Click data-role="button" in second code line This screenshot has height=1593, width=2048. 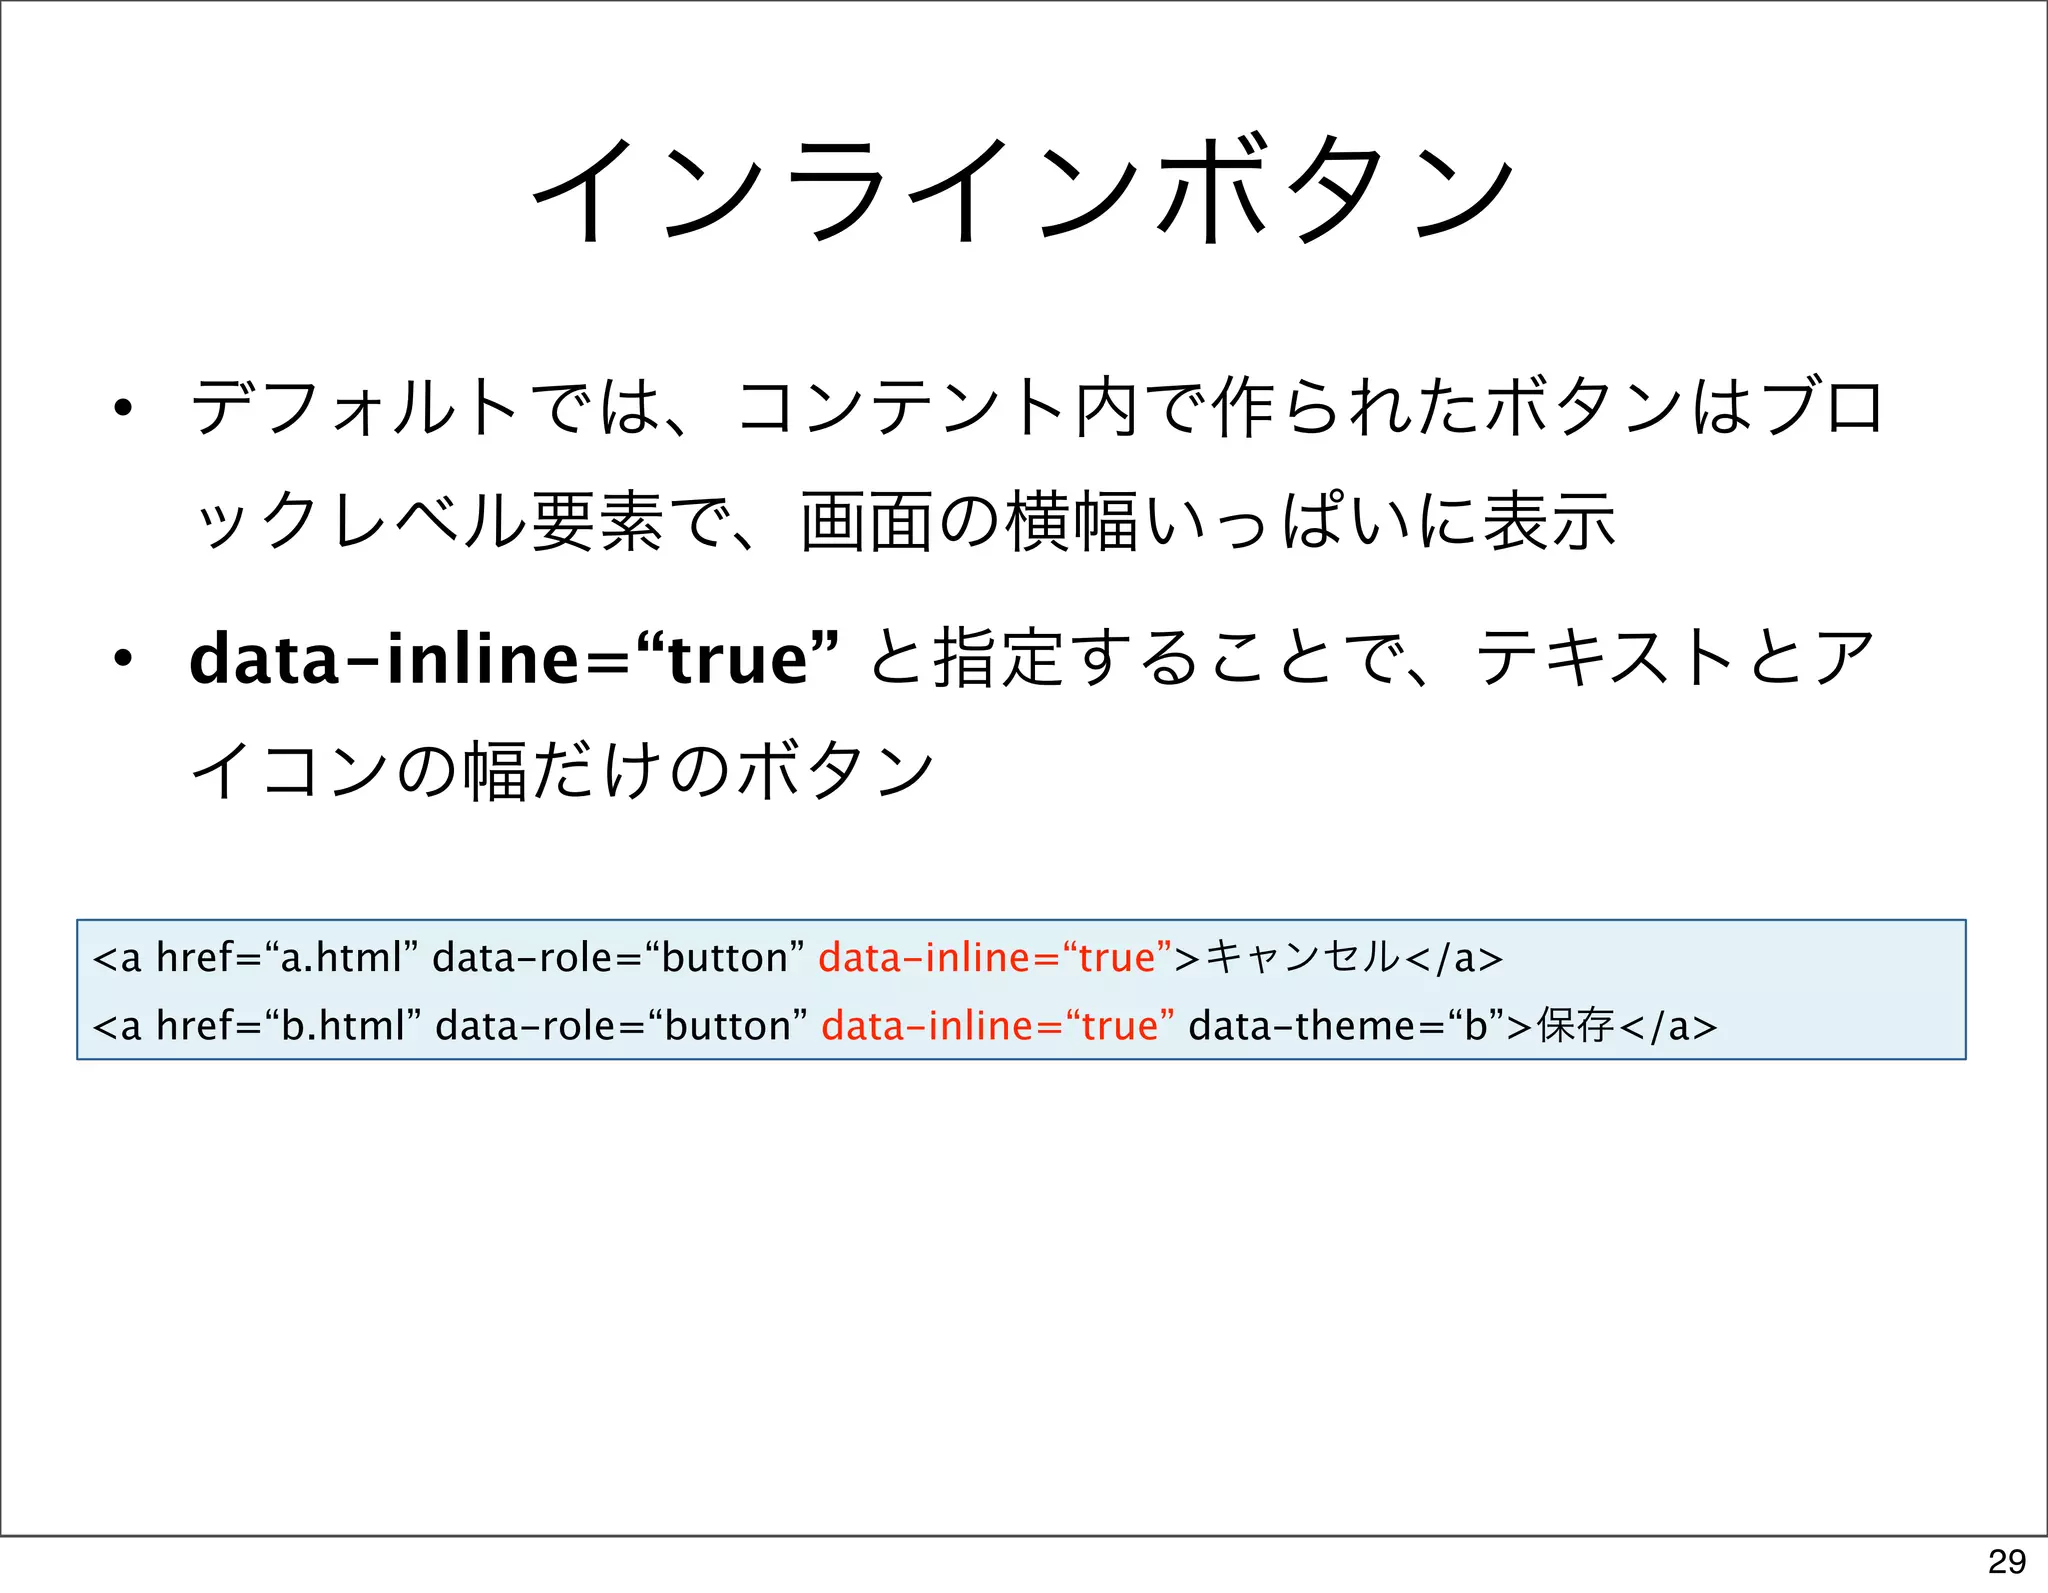pyautogui.click(x=621, y=1026)
